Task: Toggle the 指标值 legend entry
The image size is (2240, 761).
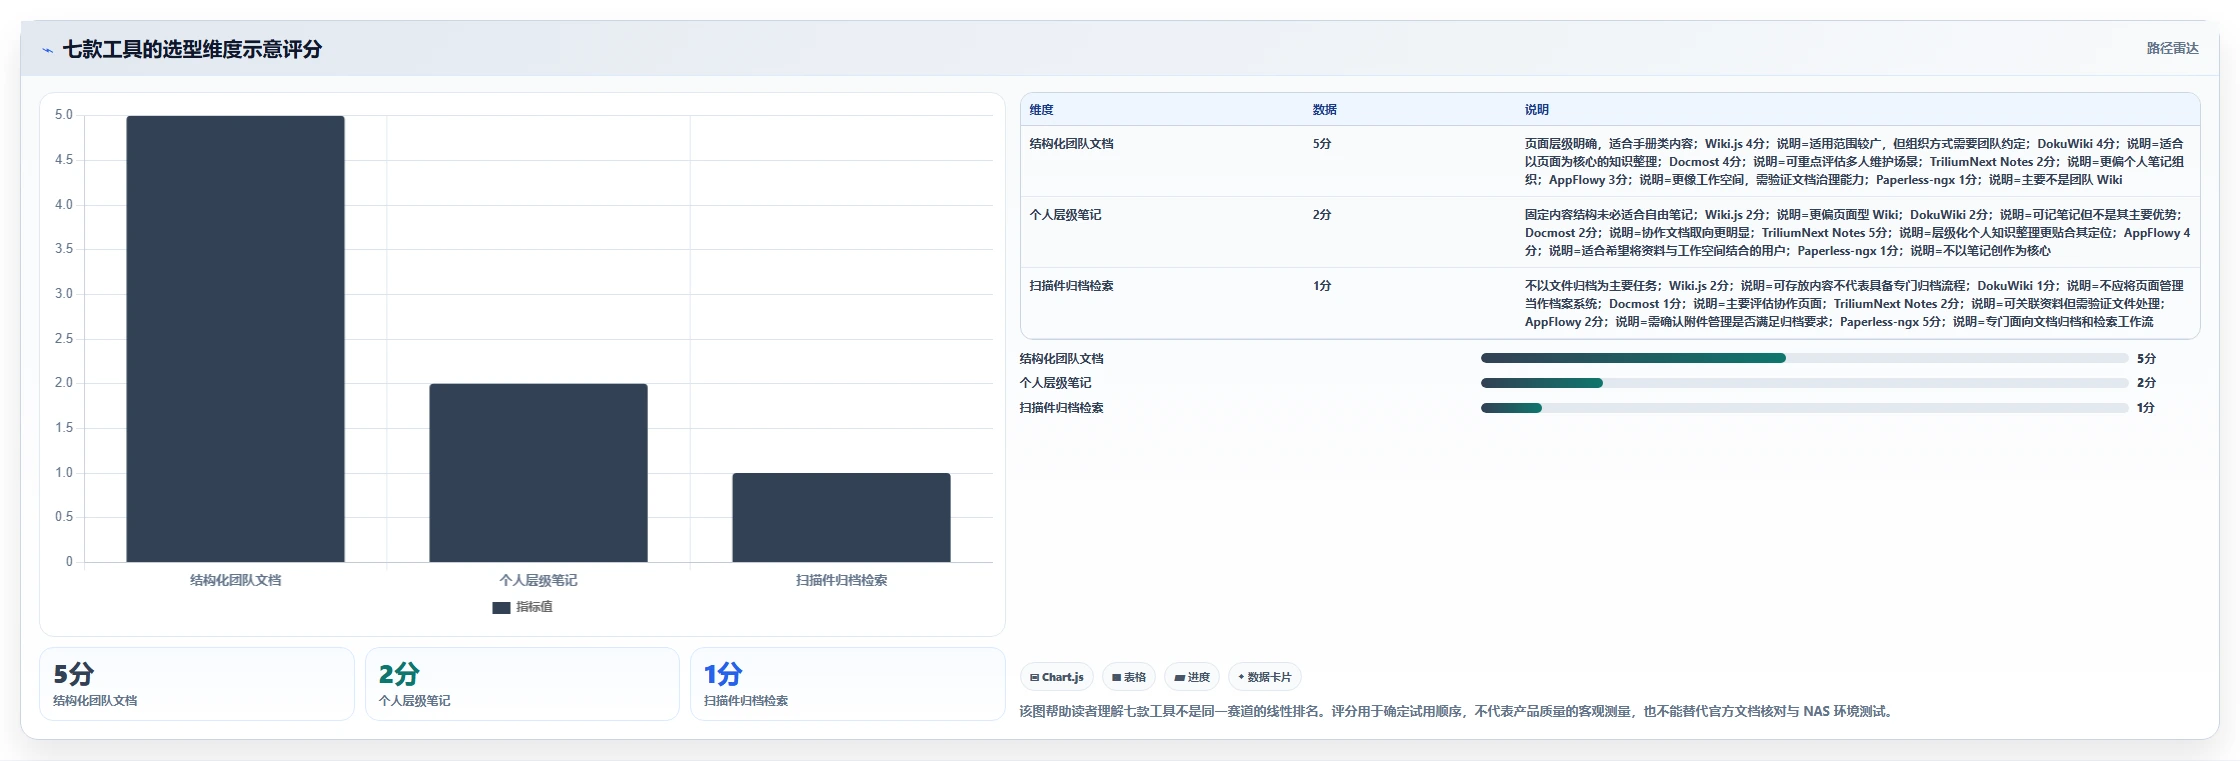Action: tap(522, 607)
